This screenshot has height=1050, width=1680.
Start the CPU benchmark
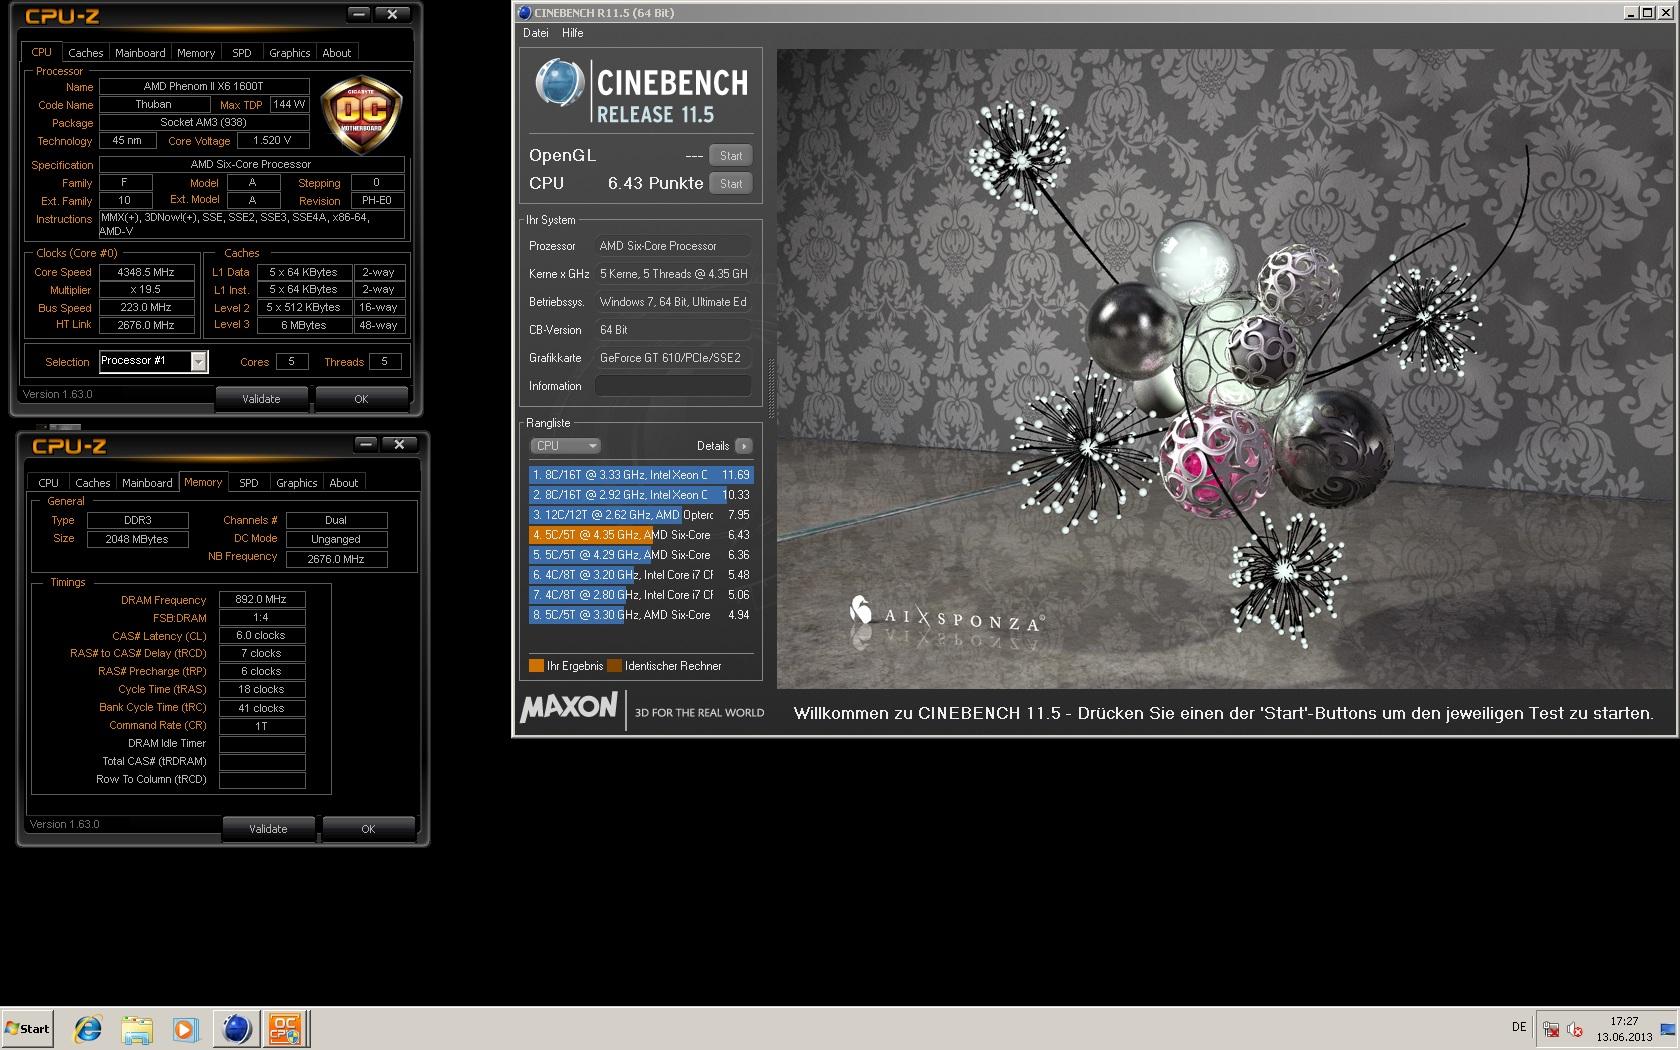[731, 184]
